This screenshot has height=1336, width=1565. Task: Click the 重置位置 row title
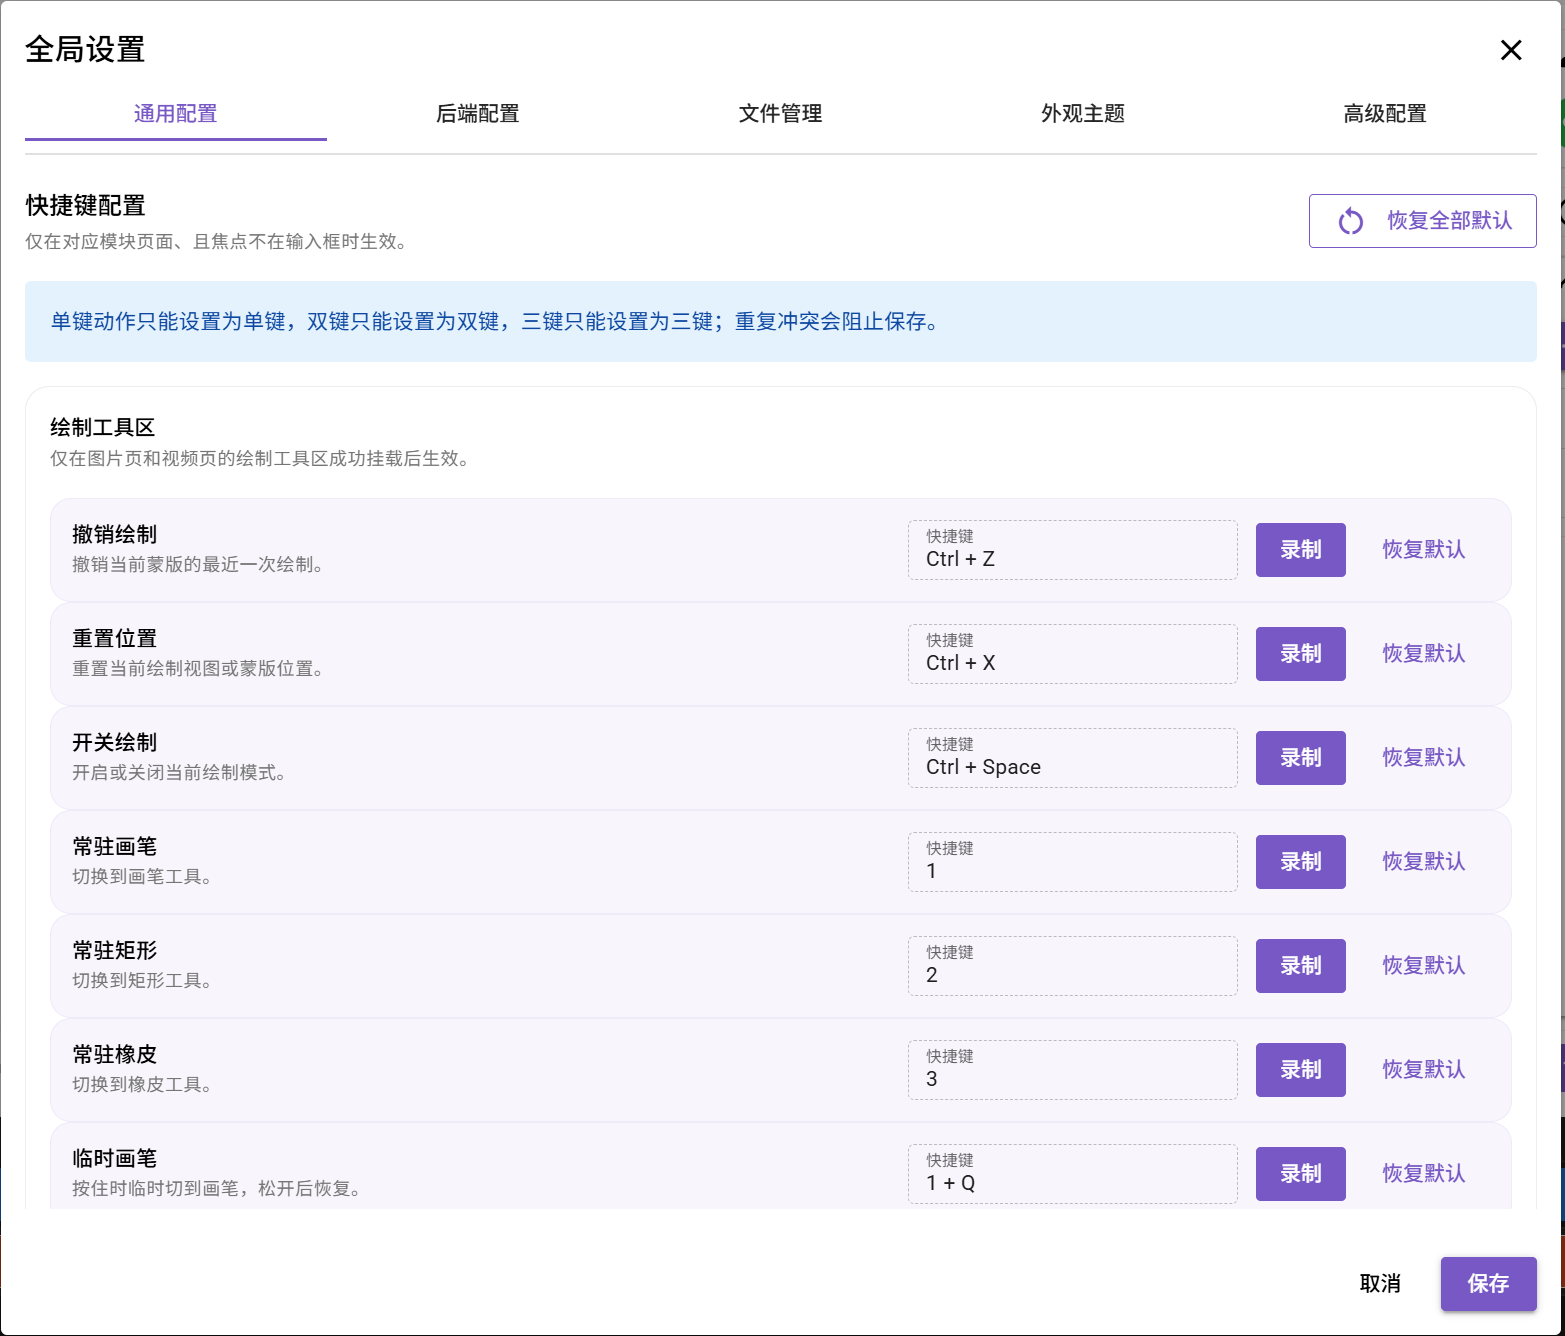coord(115,639)
